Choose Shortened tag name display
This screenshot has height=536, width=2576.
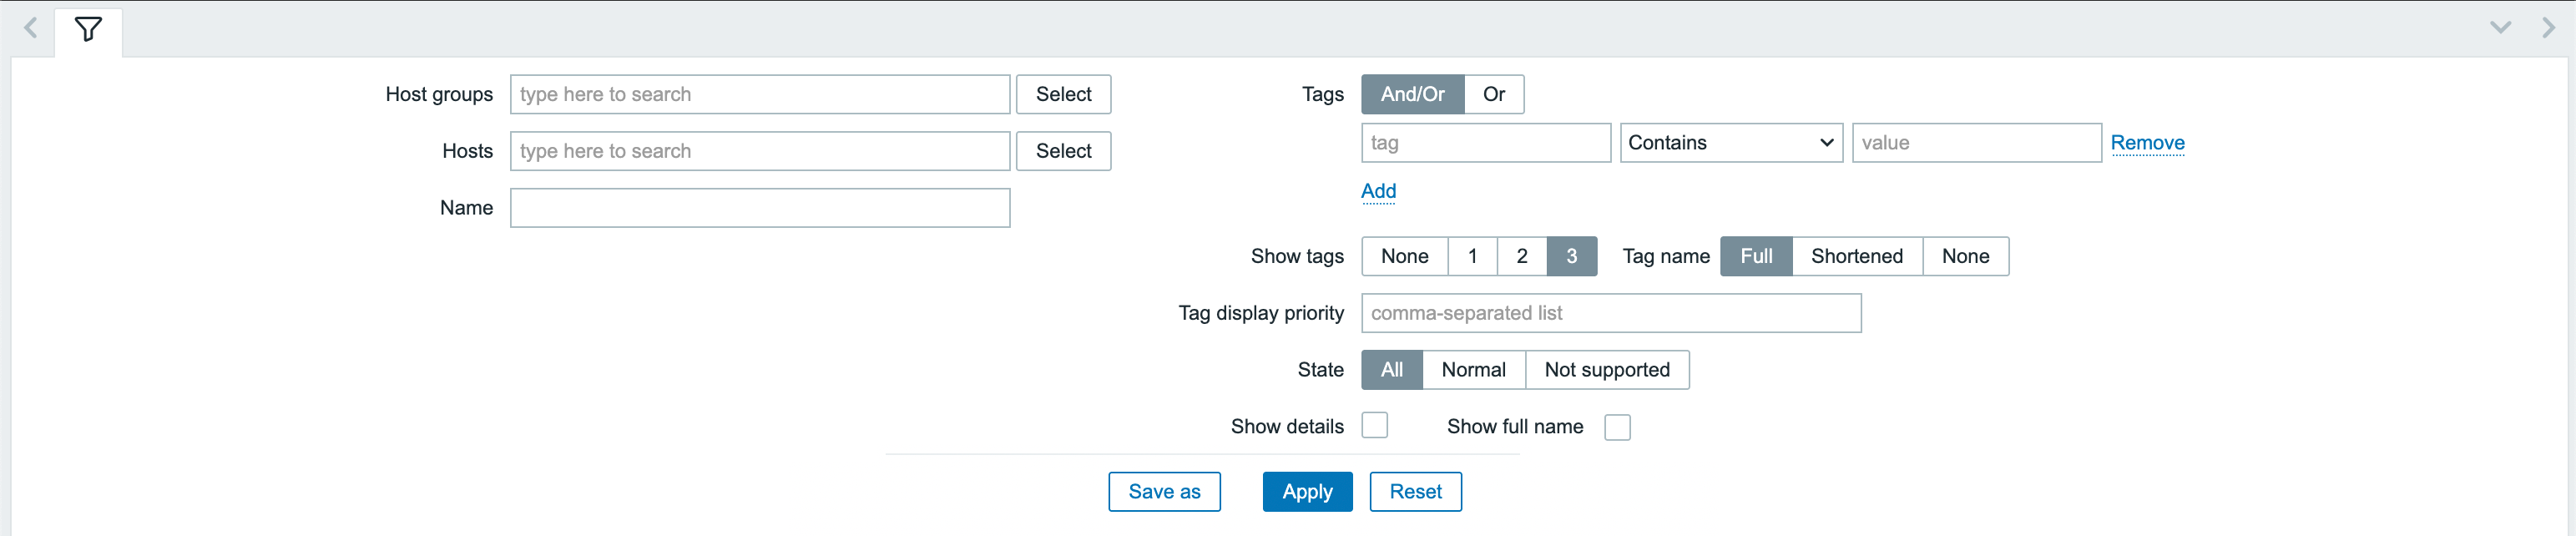[1857, 256]
